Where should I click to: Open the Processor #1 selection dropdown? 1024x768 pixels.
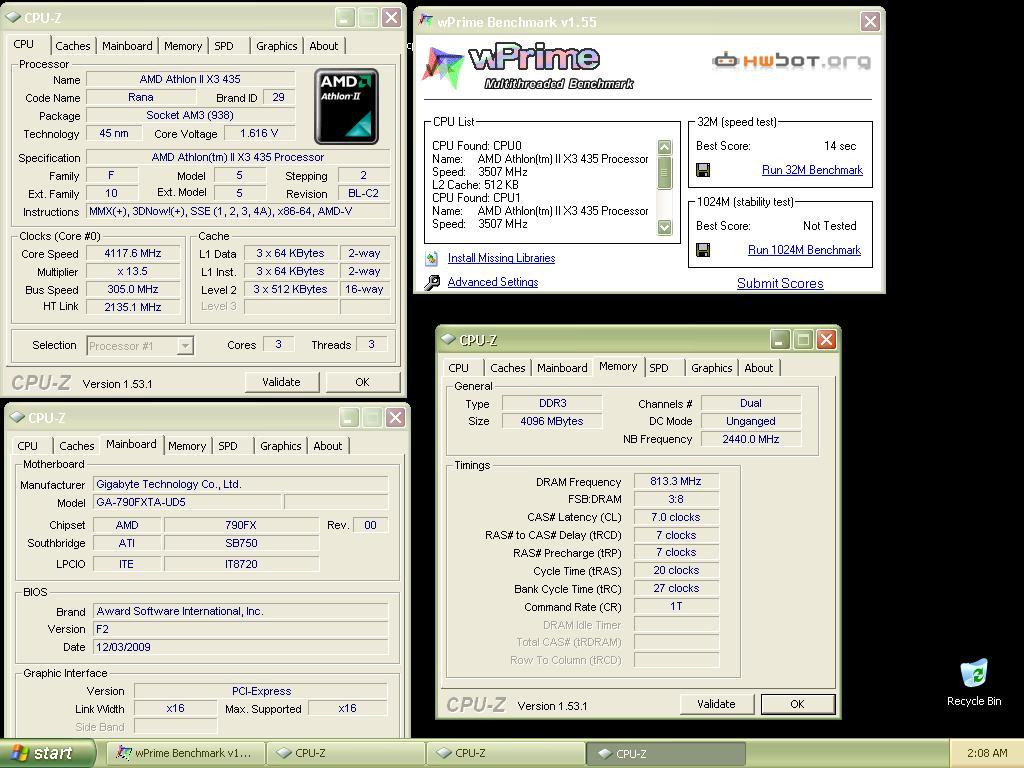185,345
